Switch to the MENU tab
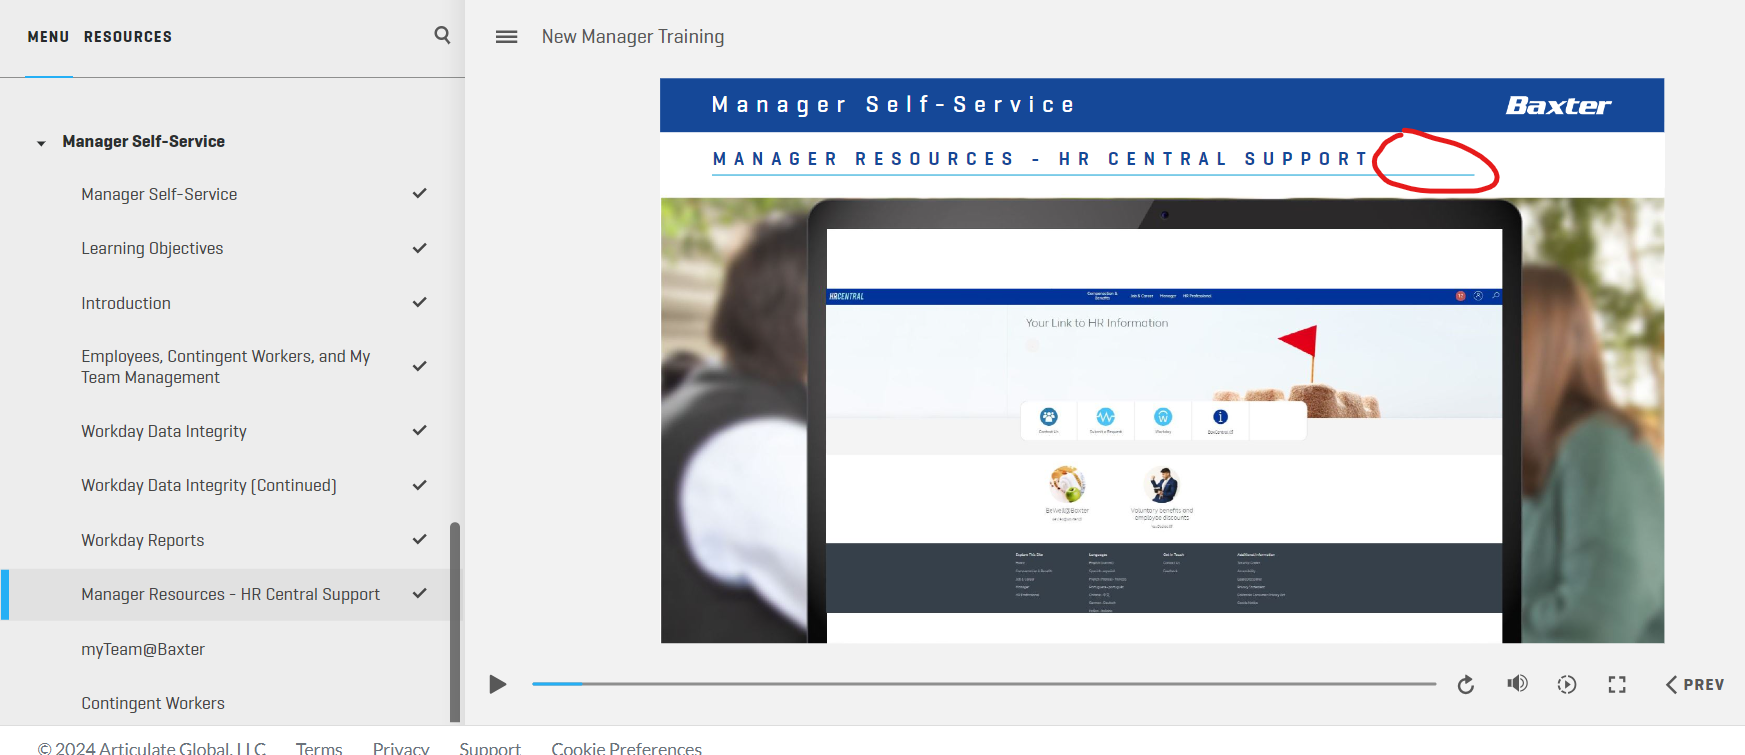The height and width of the screenshot is (755, 1745). click(x=48, y=37)
